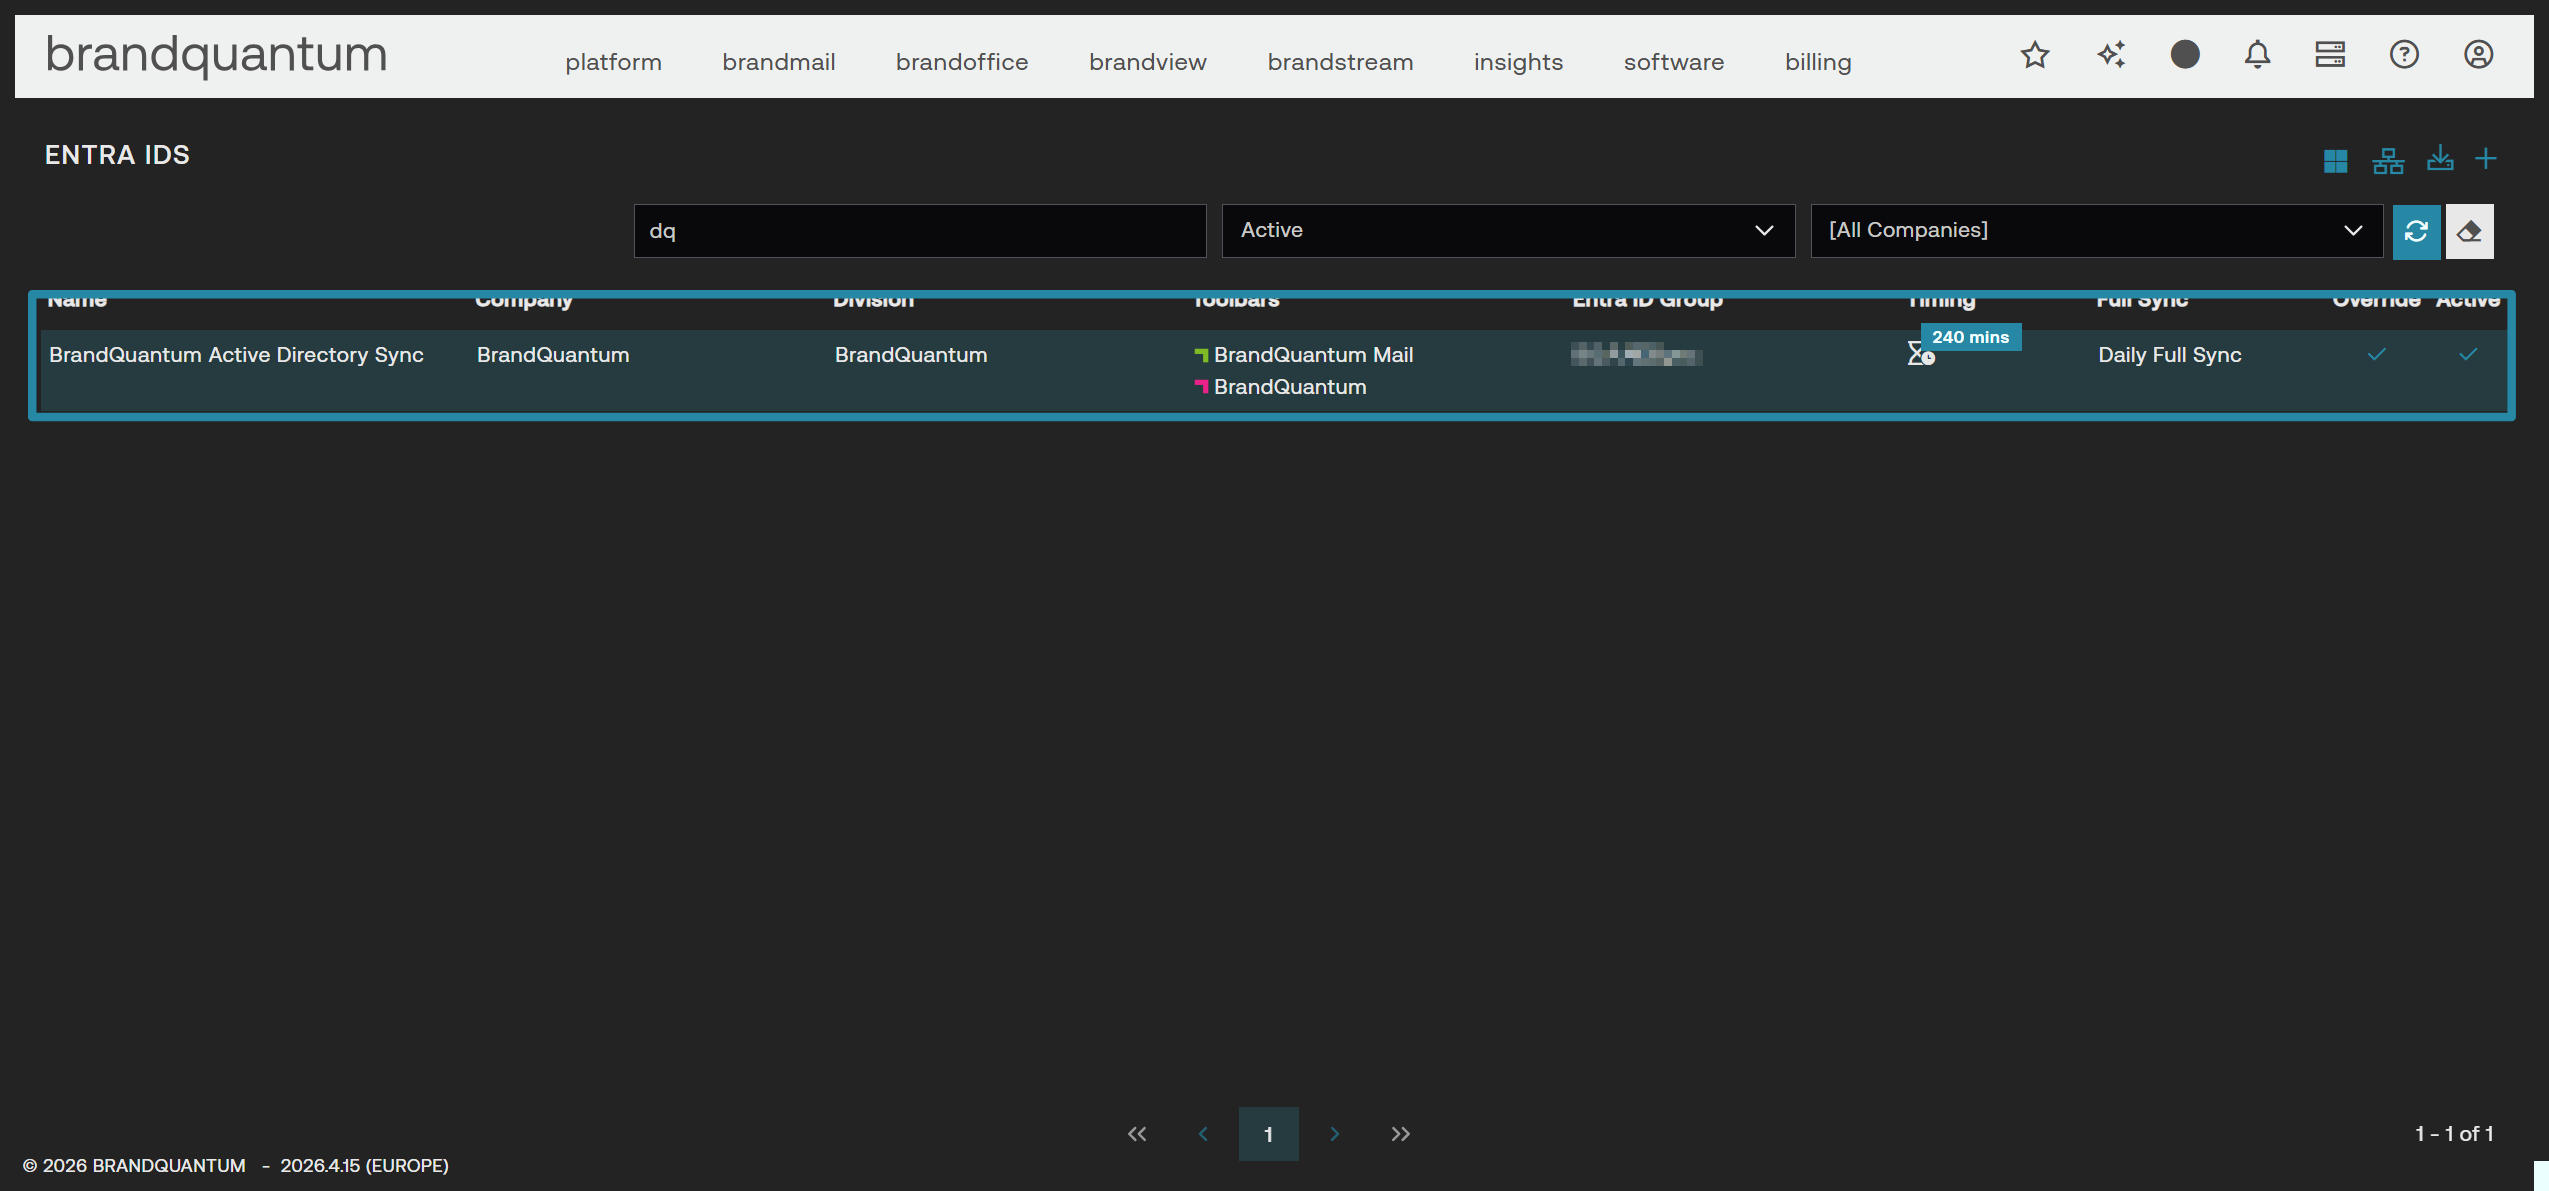
Task: Open the brandmail menu
Action: point(778,62)
